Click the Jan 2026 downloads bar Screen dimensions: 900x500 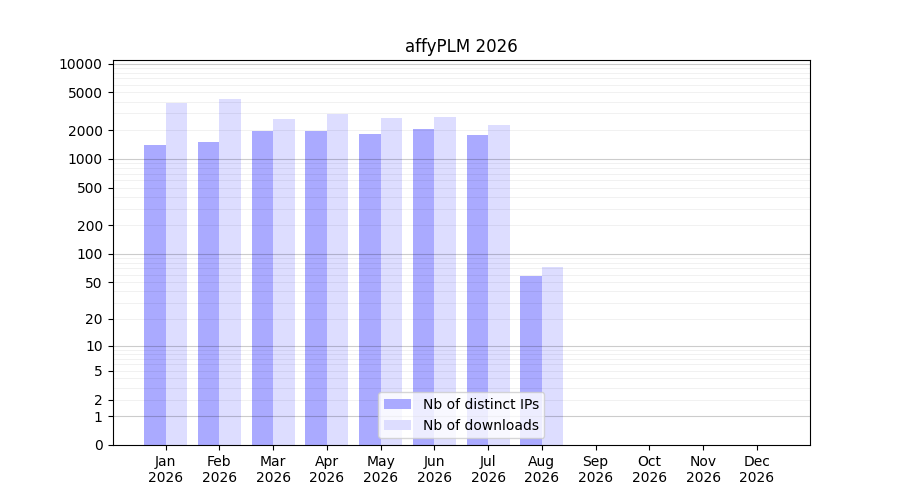coord(176,274)
